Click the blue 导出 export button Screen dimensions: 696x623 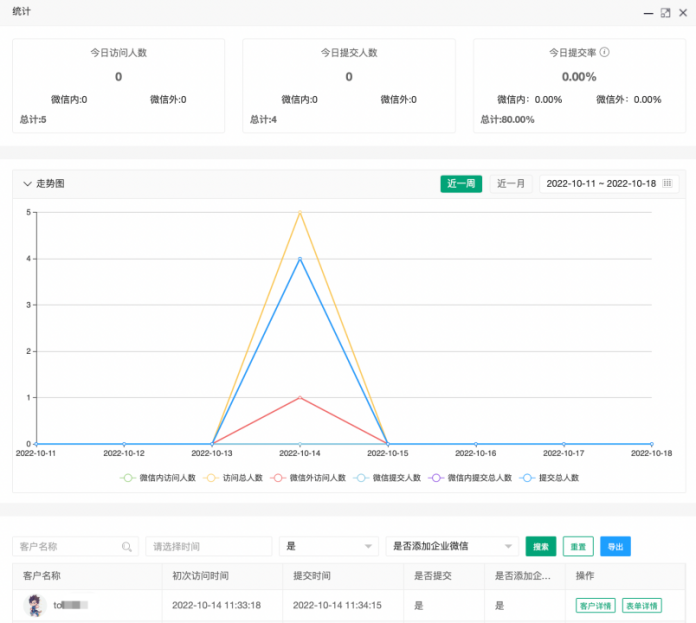(x=615, y=547)
